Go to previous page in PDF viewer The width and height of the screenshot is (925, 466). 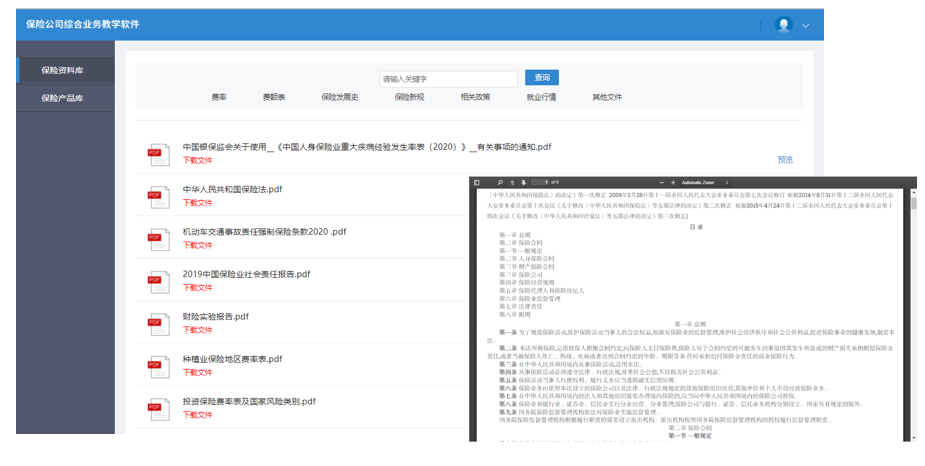point(511,183)
